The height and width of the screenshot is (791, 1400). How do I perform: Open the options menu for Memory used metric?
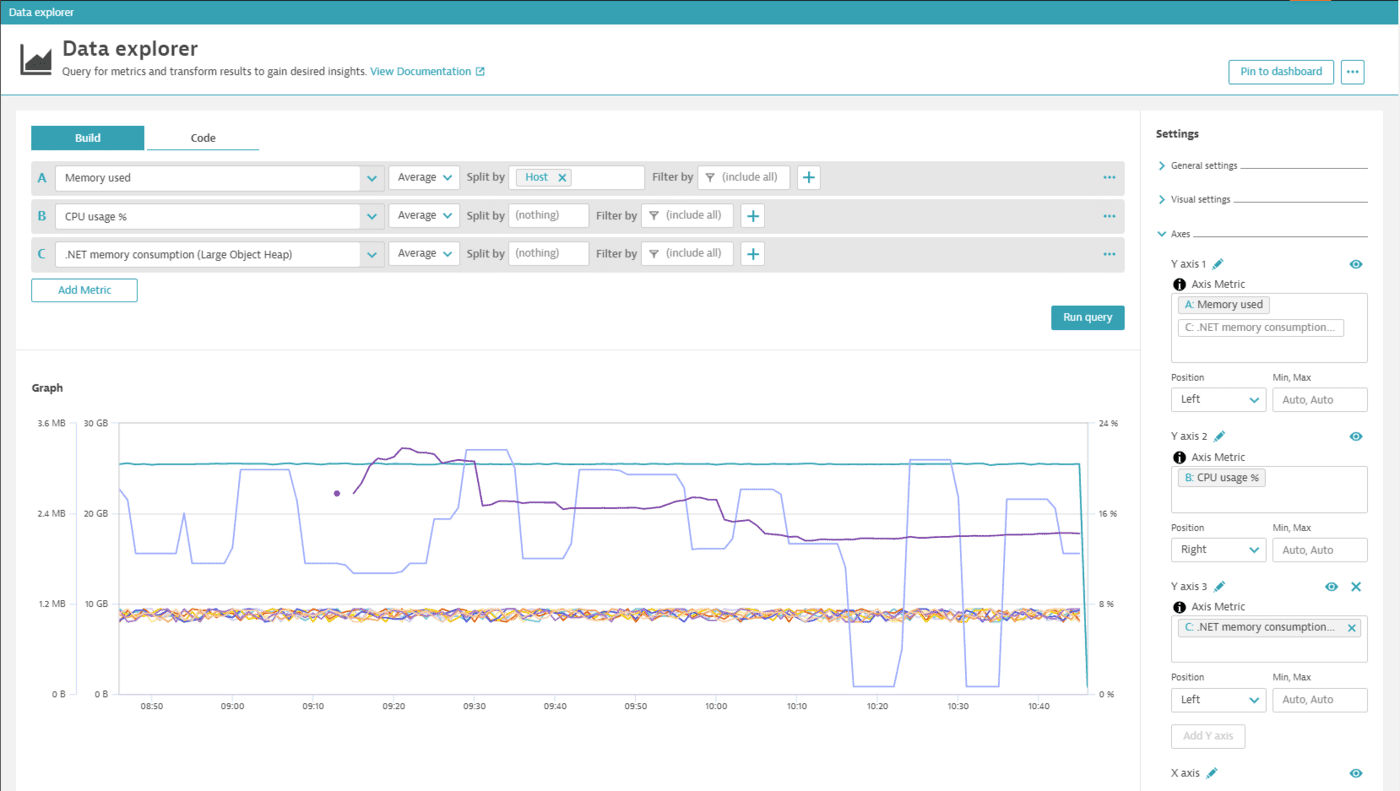(x=1108, y=177)
